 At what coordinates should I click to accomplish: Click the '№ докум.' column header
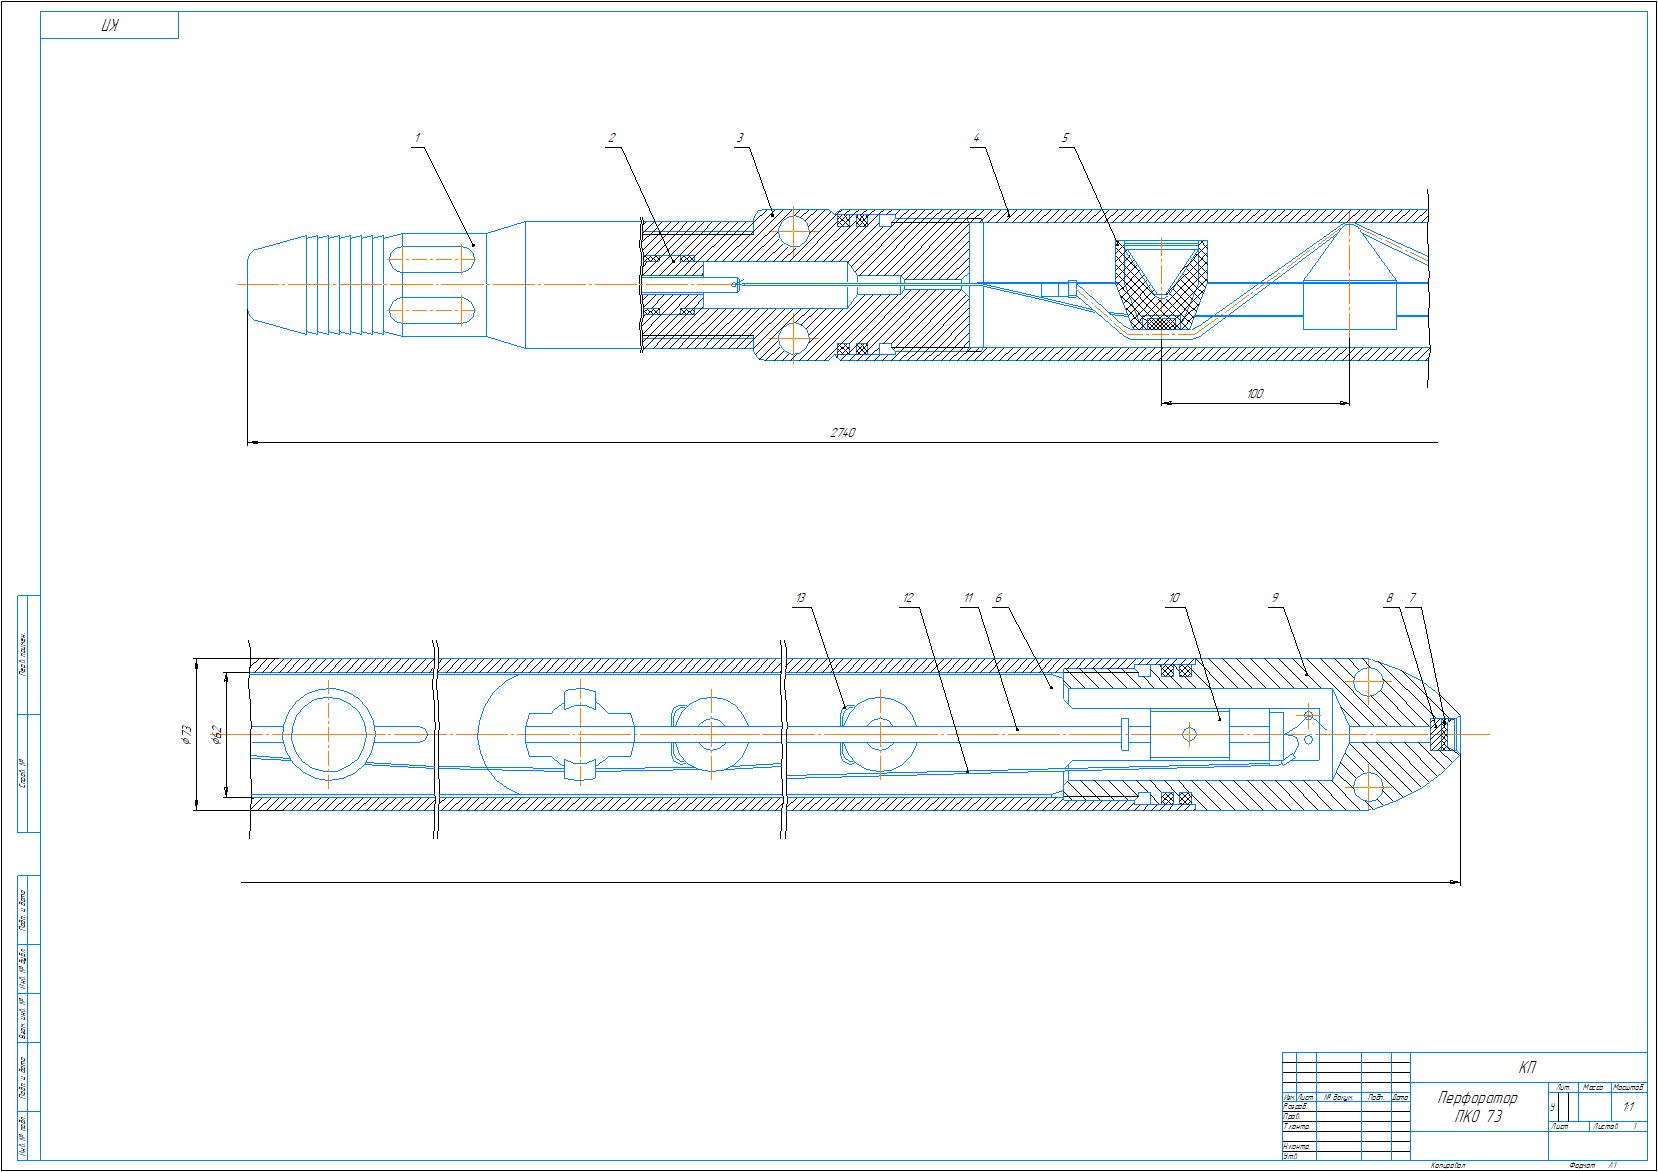point(1338,1098)
